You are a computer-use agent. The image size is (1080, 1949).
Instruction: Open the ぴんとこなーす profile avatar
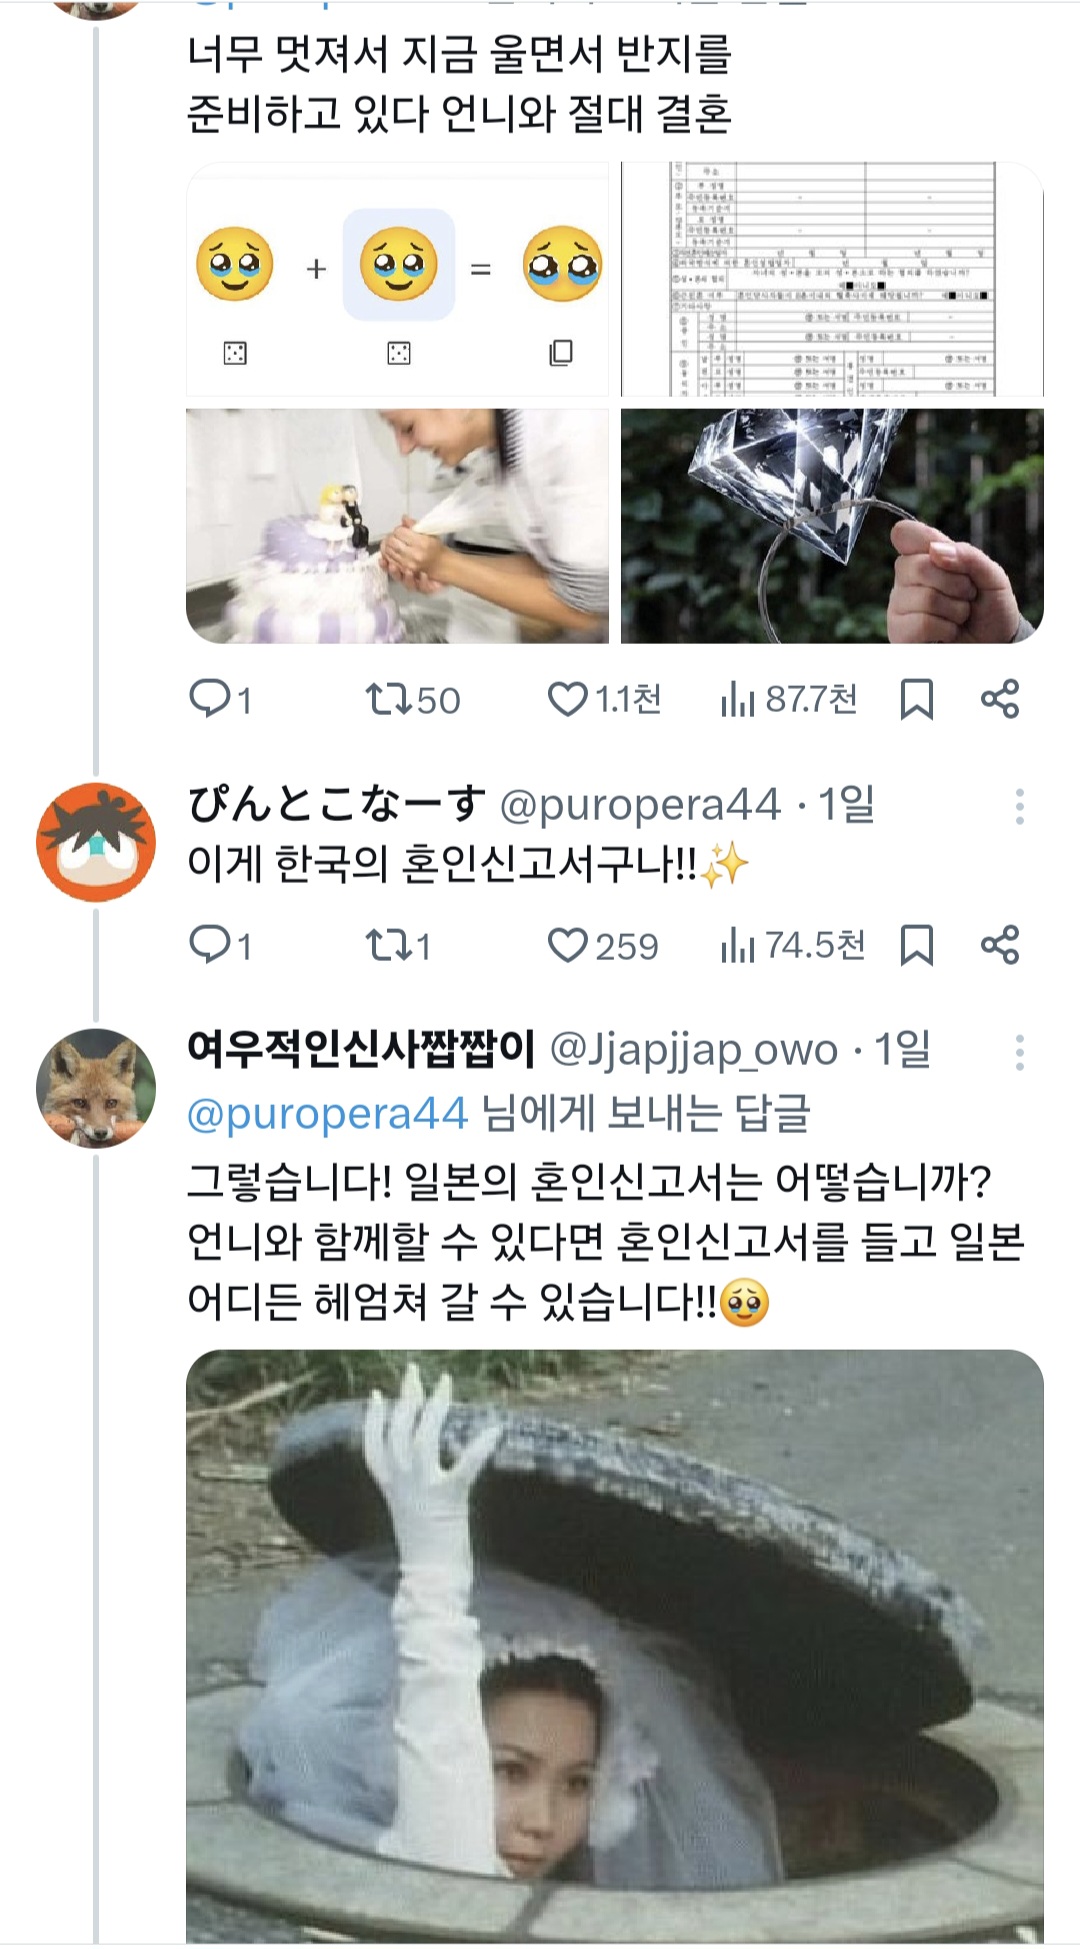click(96, 842)
